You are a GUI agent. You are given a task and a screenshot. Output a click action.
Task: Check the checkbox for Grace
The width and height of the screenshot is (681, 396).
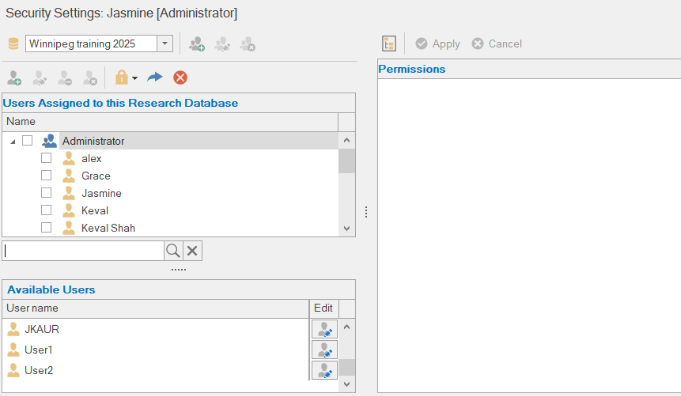(x=46, y=175)
